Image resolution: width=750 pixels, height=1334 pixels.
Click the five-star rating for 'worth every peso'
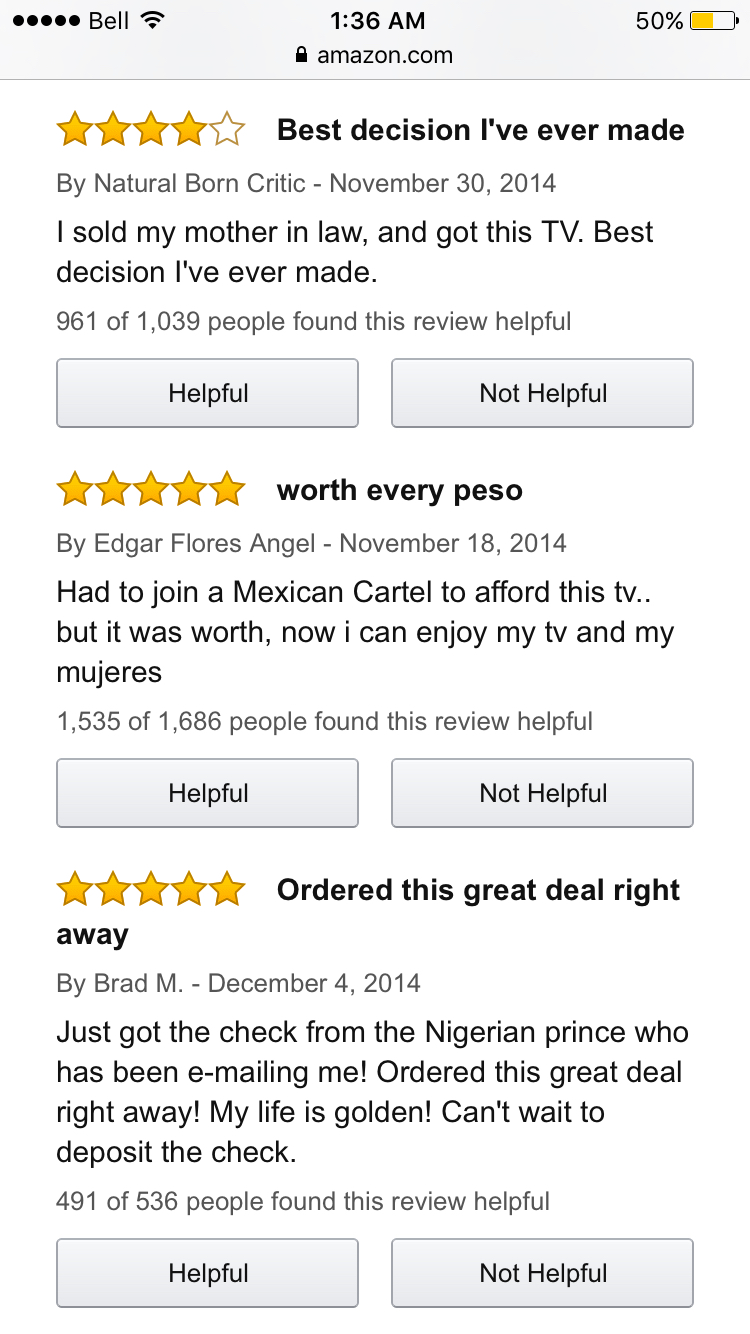point(151,490)
